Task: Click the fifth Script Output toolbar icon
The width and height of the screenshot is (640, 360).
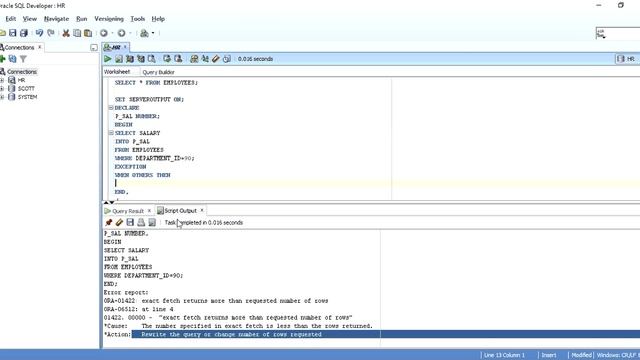Action: click(x=152, y=222)
